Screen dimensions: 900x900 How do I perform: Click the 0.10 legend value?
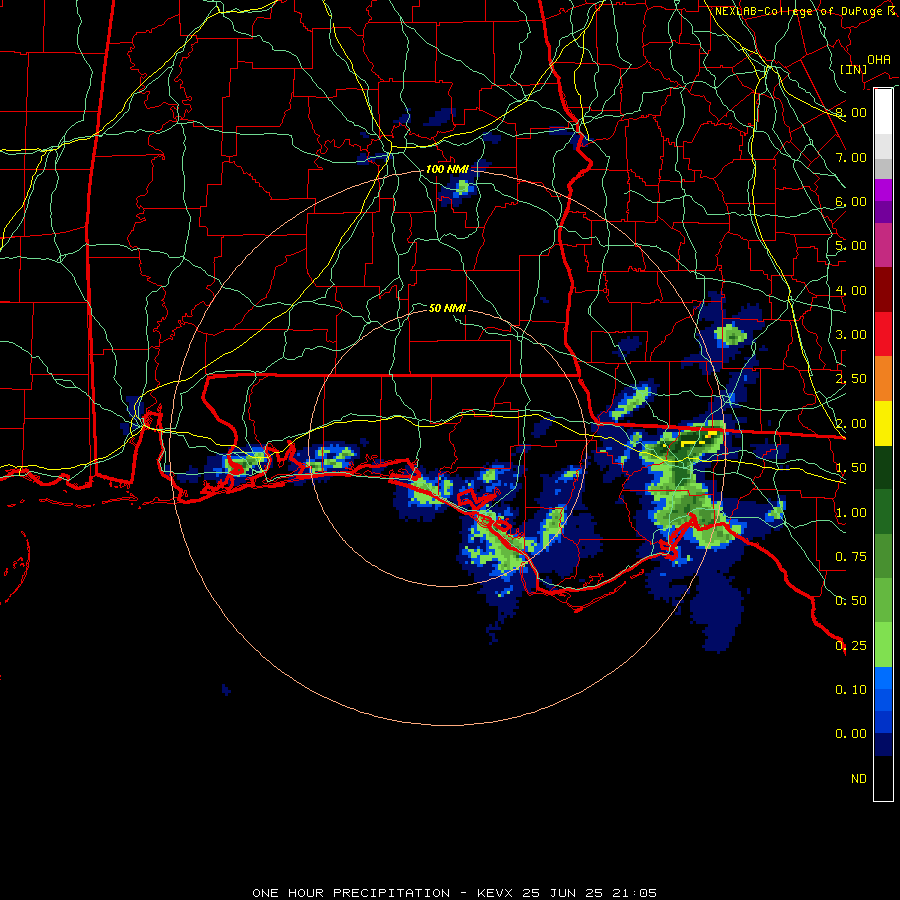851,690
